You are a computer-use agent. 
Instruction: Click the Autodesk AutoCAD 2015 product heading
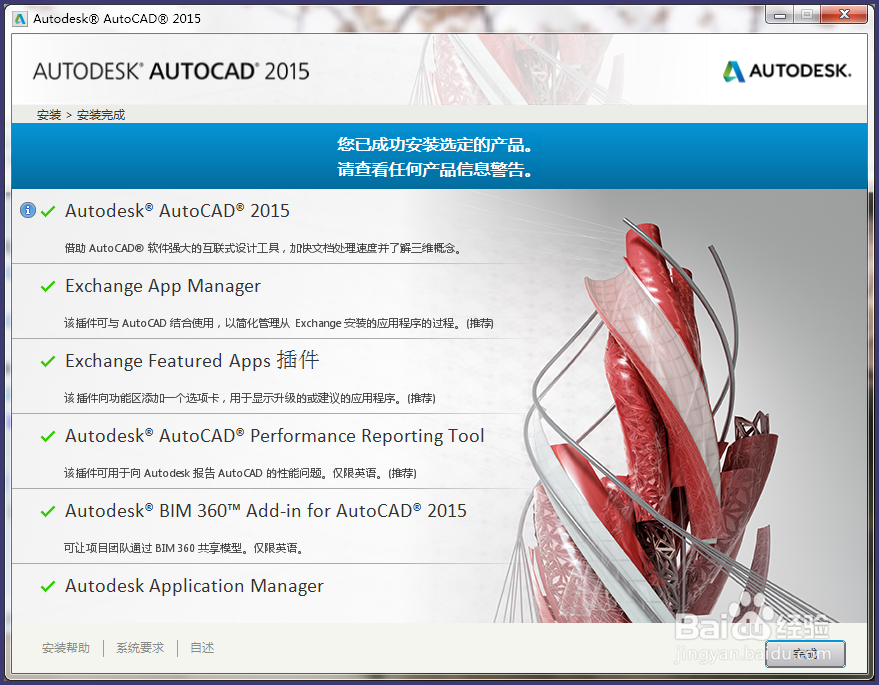coord(177,211)
